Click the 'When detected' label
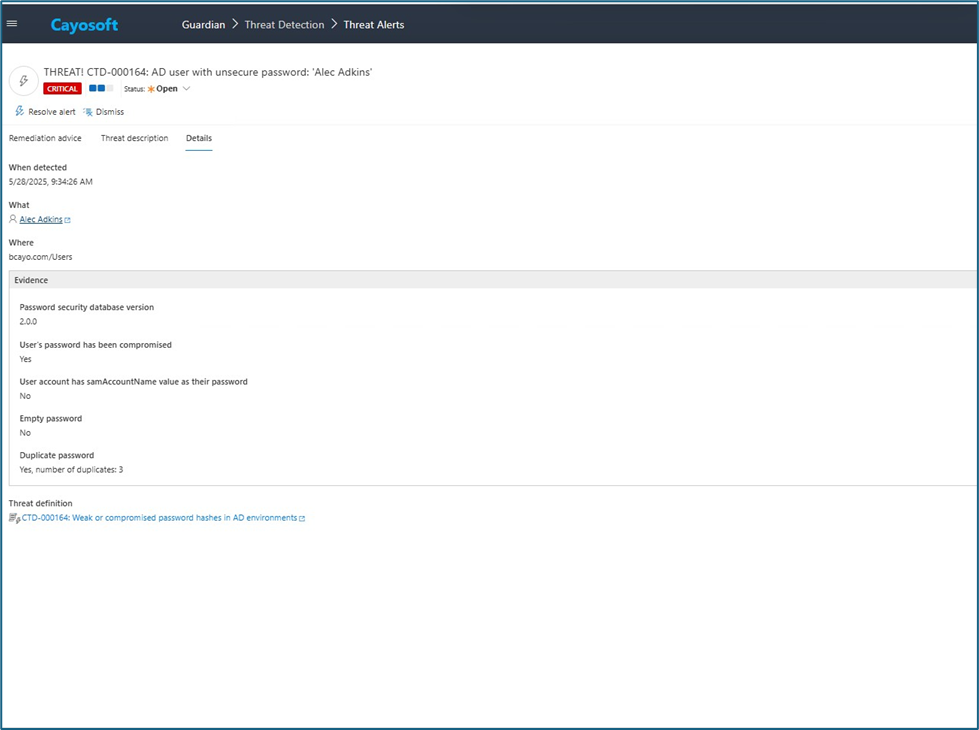The width and height of the screenshot is (979, 730). (x=37, y=167)
